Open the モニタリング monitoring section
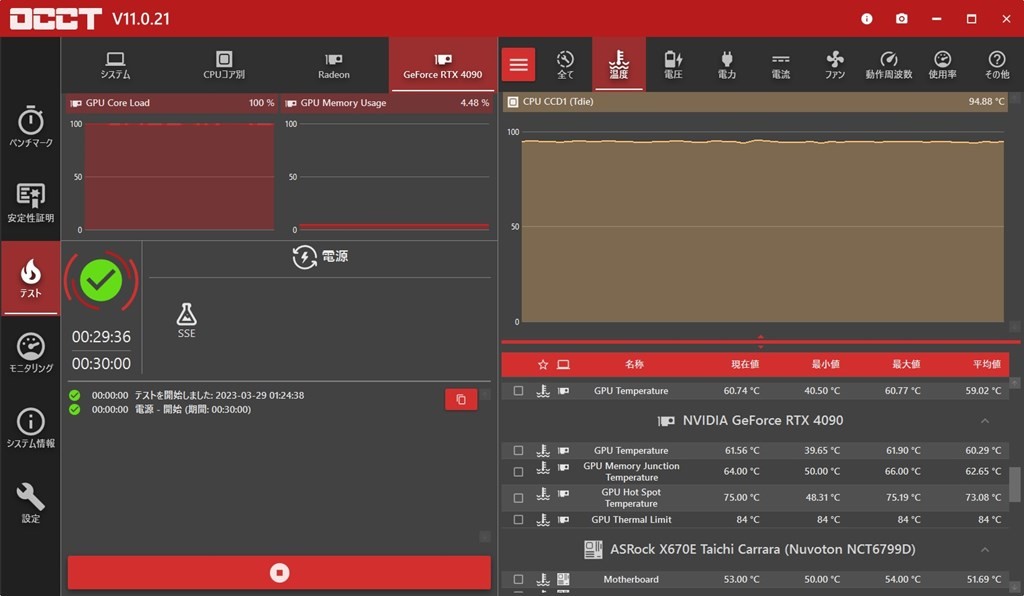 click(x=31, y=353)
